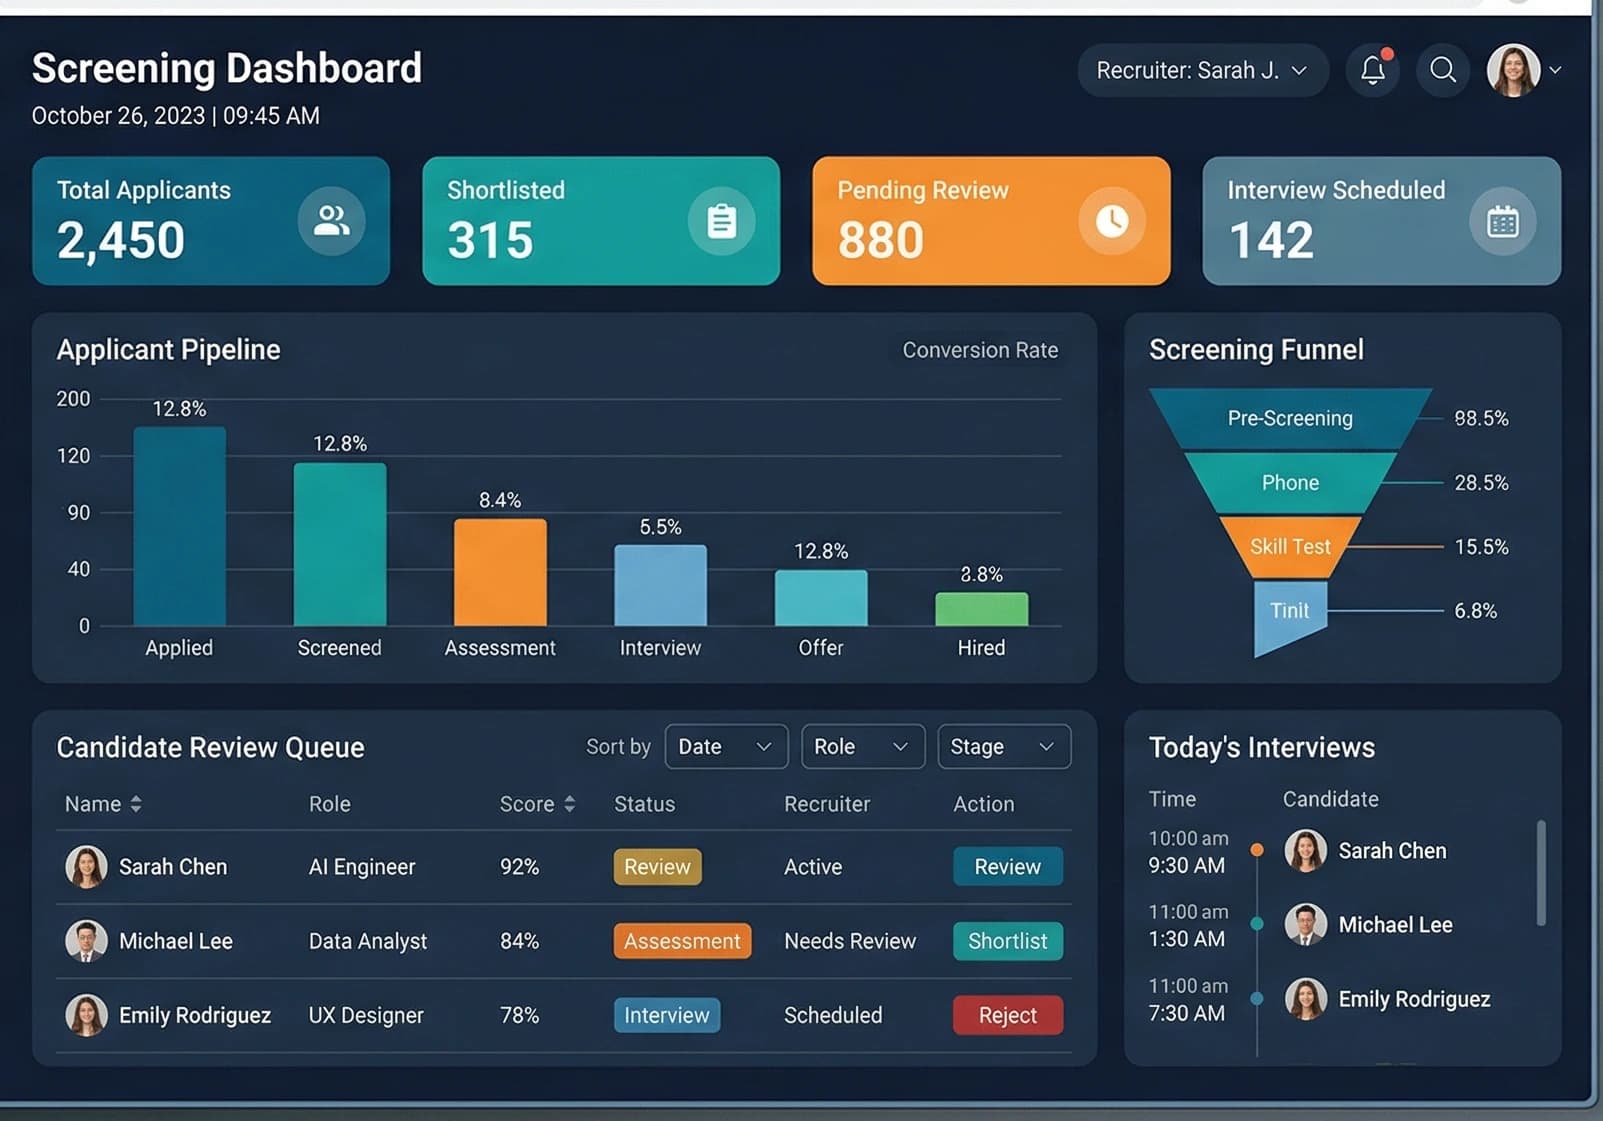Reject Emily Rodriguez
This screenshot has height=1121, width=1603.
[x=1007, y=1015]
